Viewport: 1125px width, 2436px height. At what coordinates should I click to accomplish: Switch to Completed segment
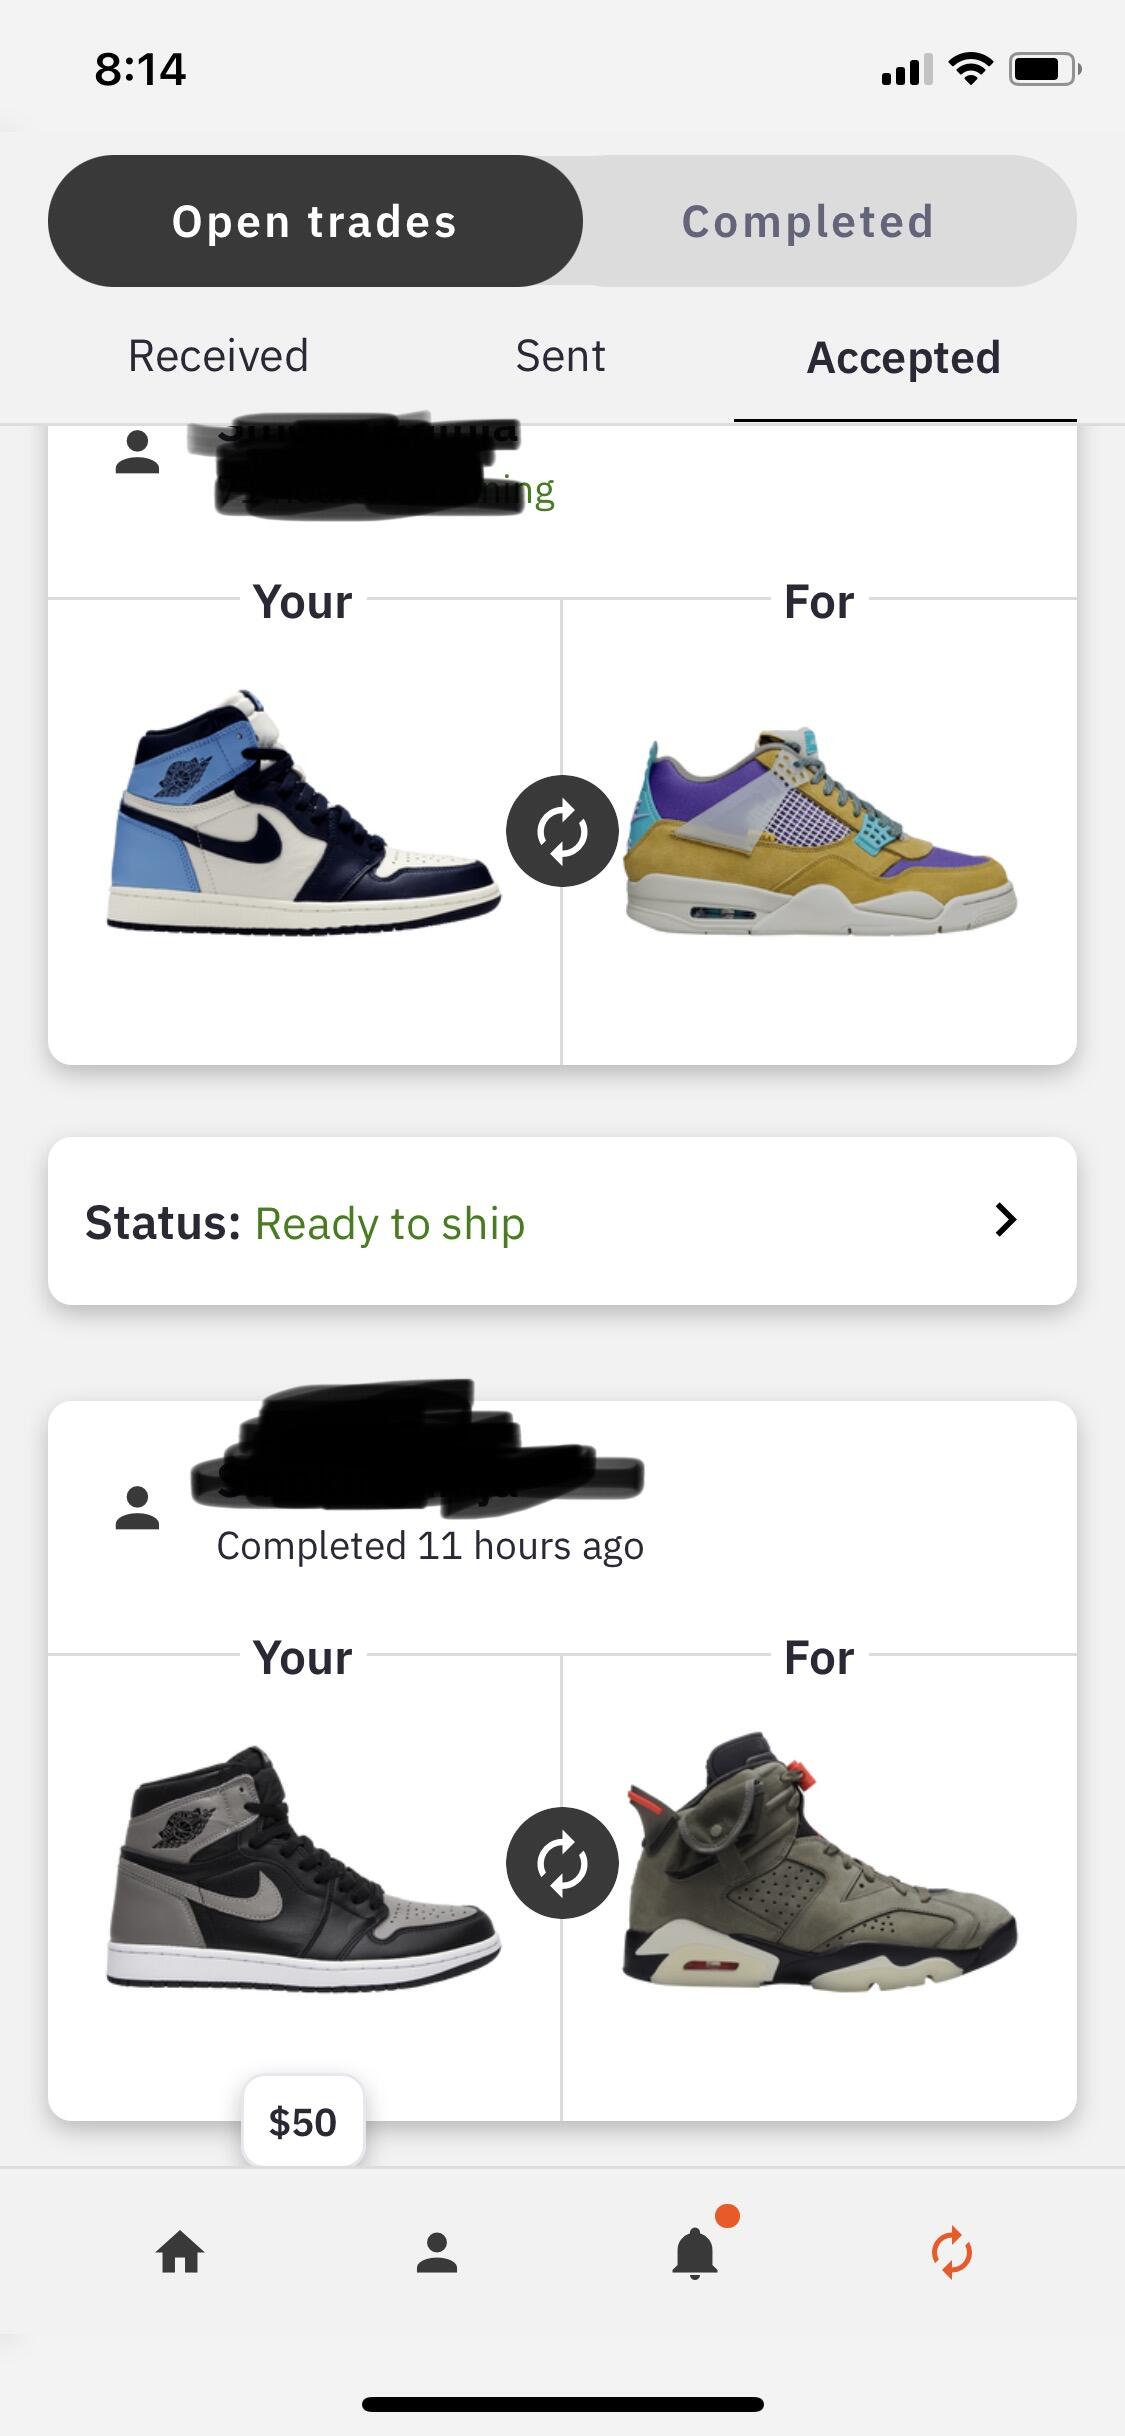[x=808, y=221]
